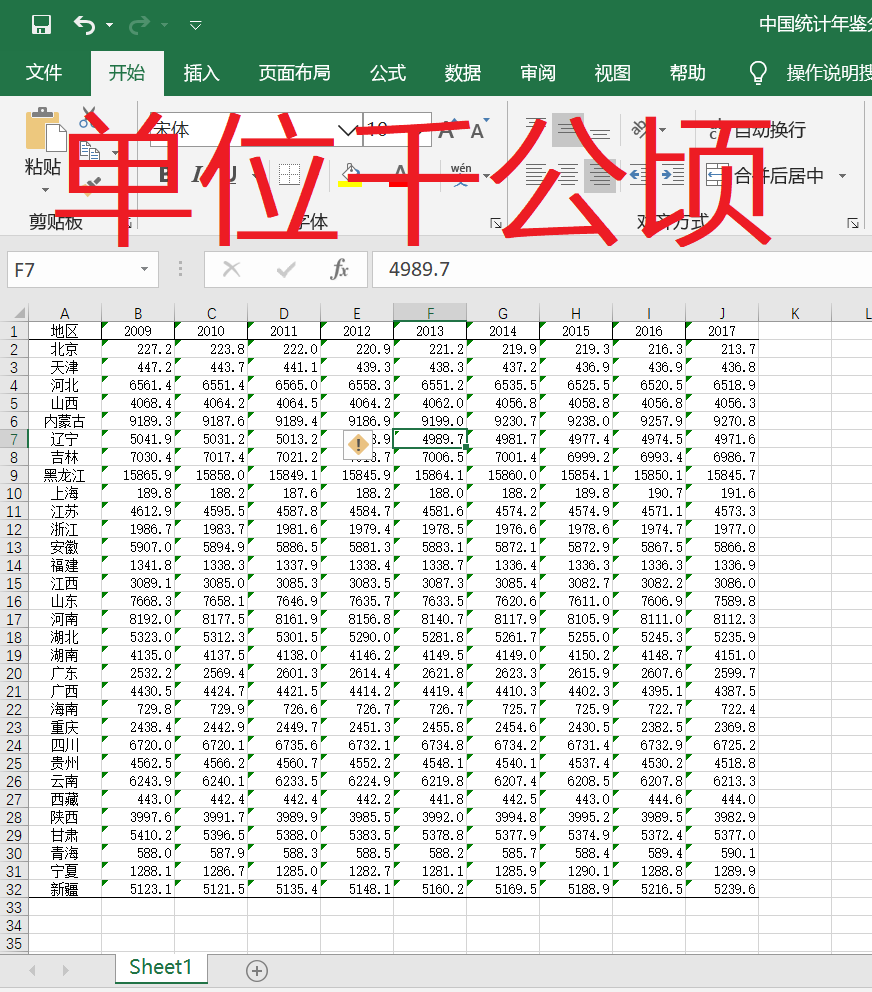The height and width of the screenshot is (992, 872).
Task: Open the Undo history dropdown arrow
Action: tap(108, 24)
